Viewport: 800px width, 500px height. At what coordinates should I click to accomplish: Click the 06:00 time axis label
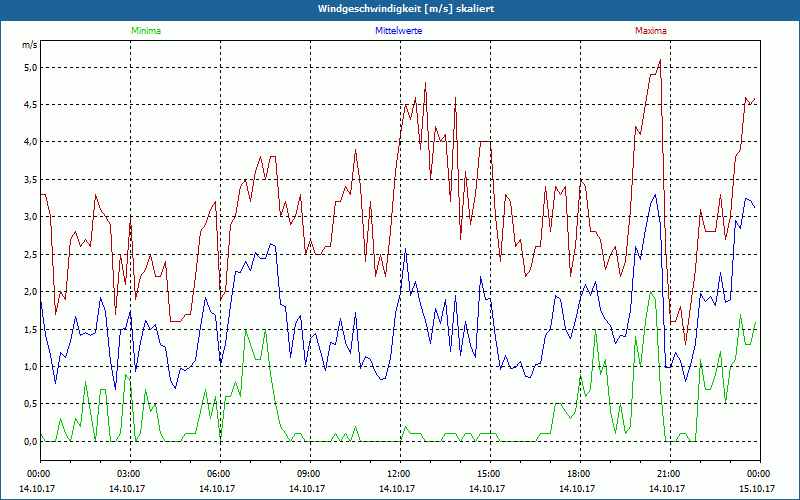[x=220, y=474]
